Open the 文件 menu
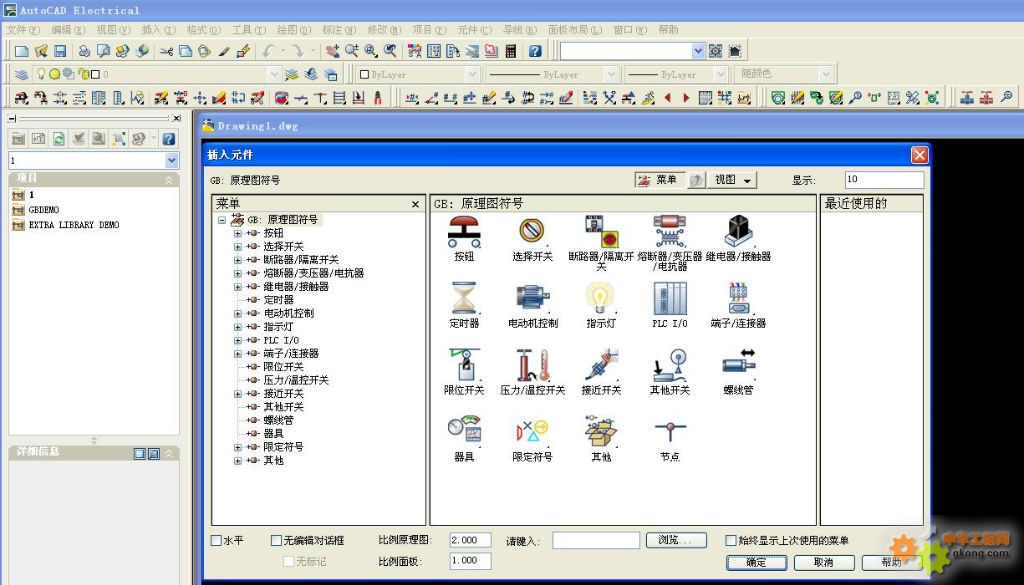This screenshot has width=1024, height=585. (24, 30)
